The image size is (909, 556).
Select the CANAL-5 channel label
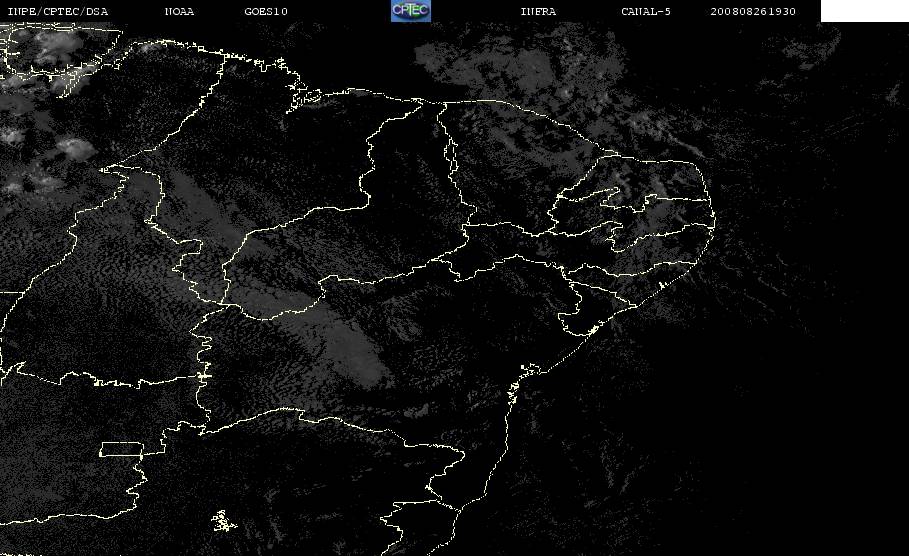coord(646,11)
